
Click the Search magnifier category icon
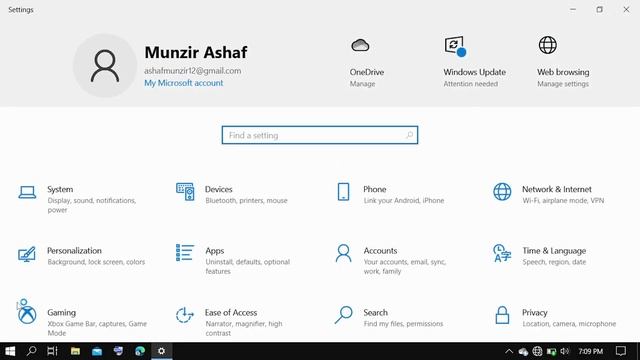(x=343, y=315)
